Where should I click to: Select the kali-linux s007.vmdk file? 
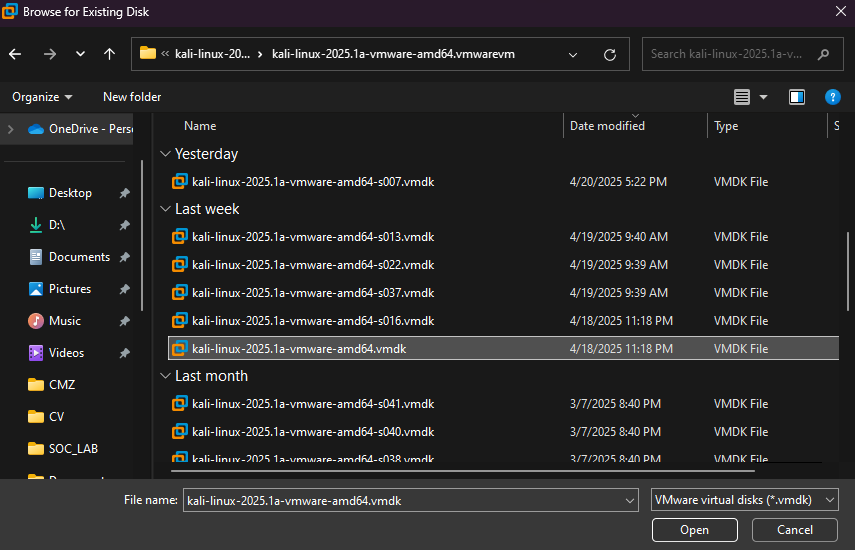(x=313, y=182)
